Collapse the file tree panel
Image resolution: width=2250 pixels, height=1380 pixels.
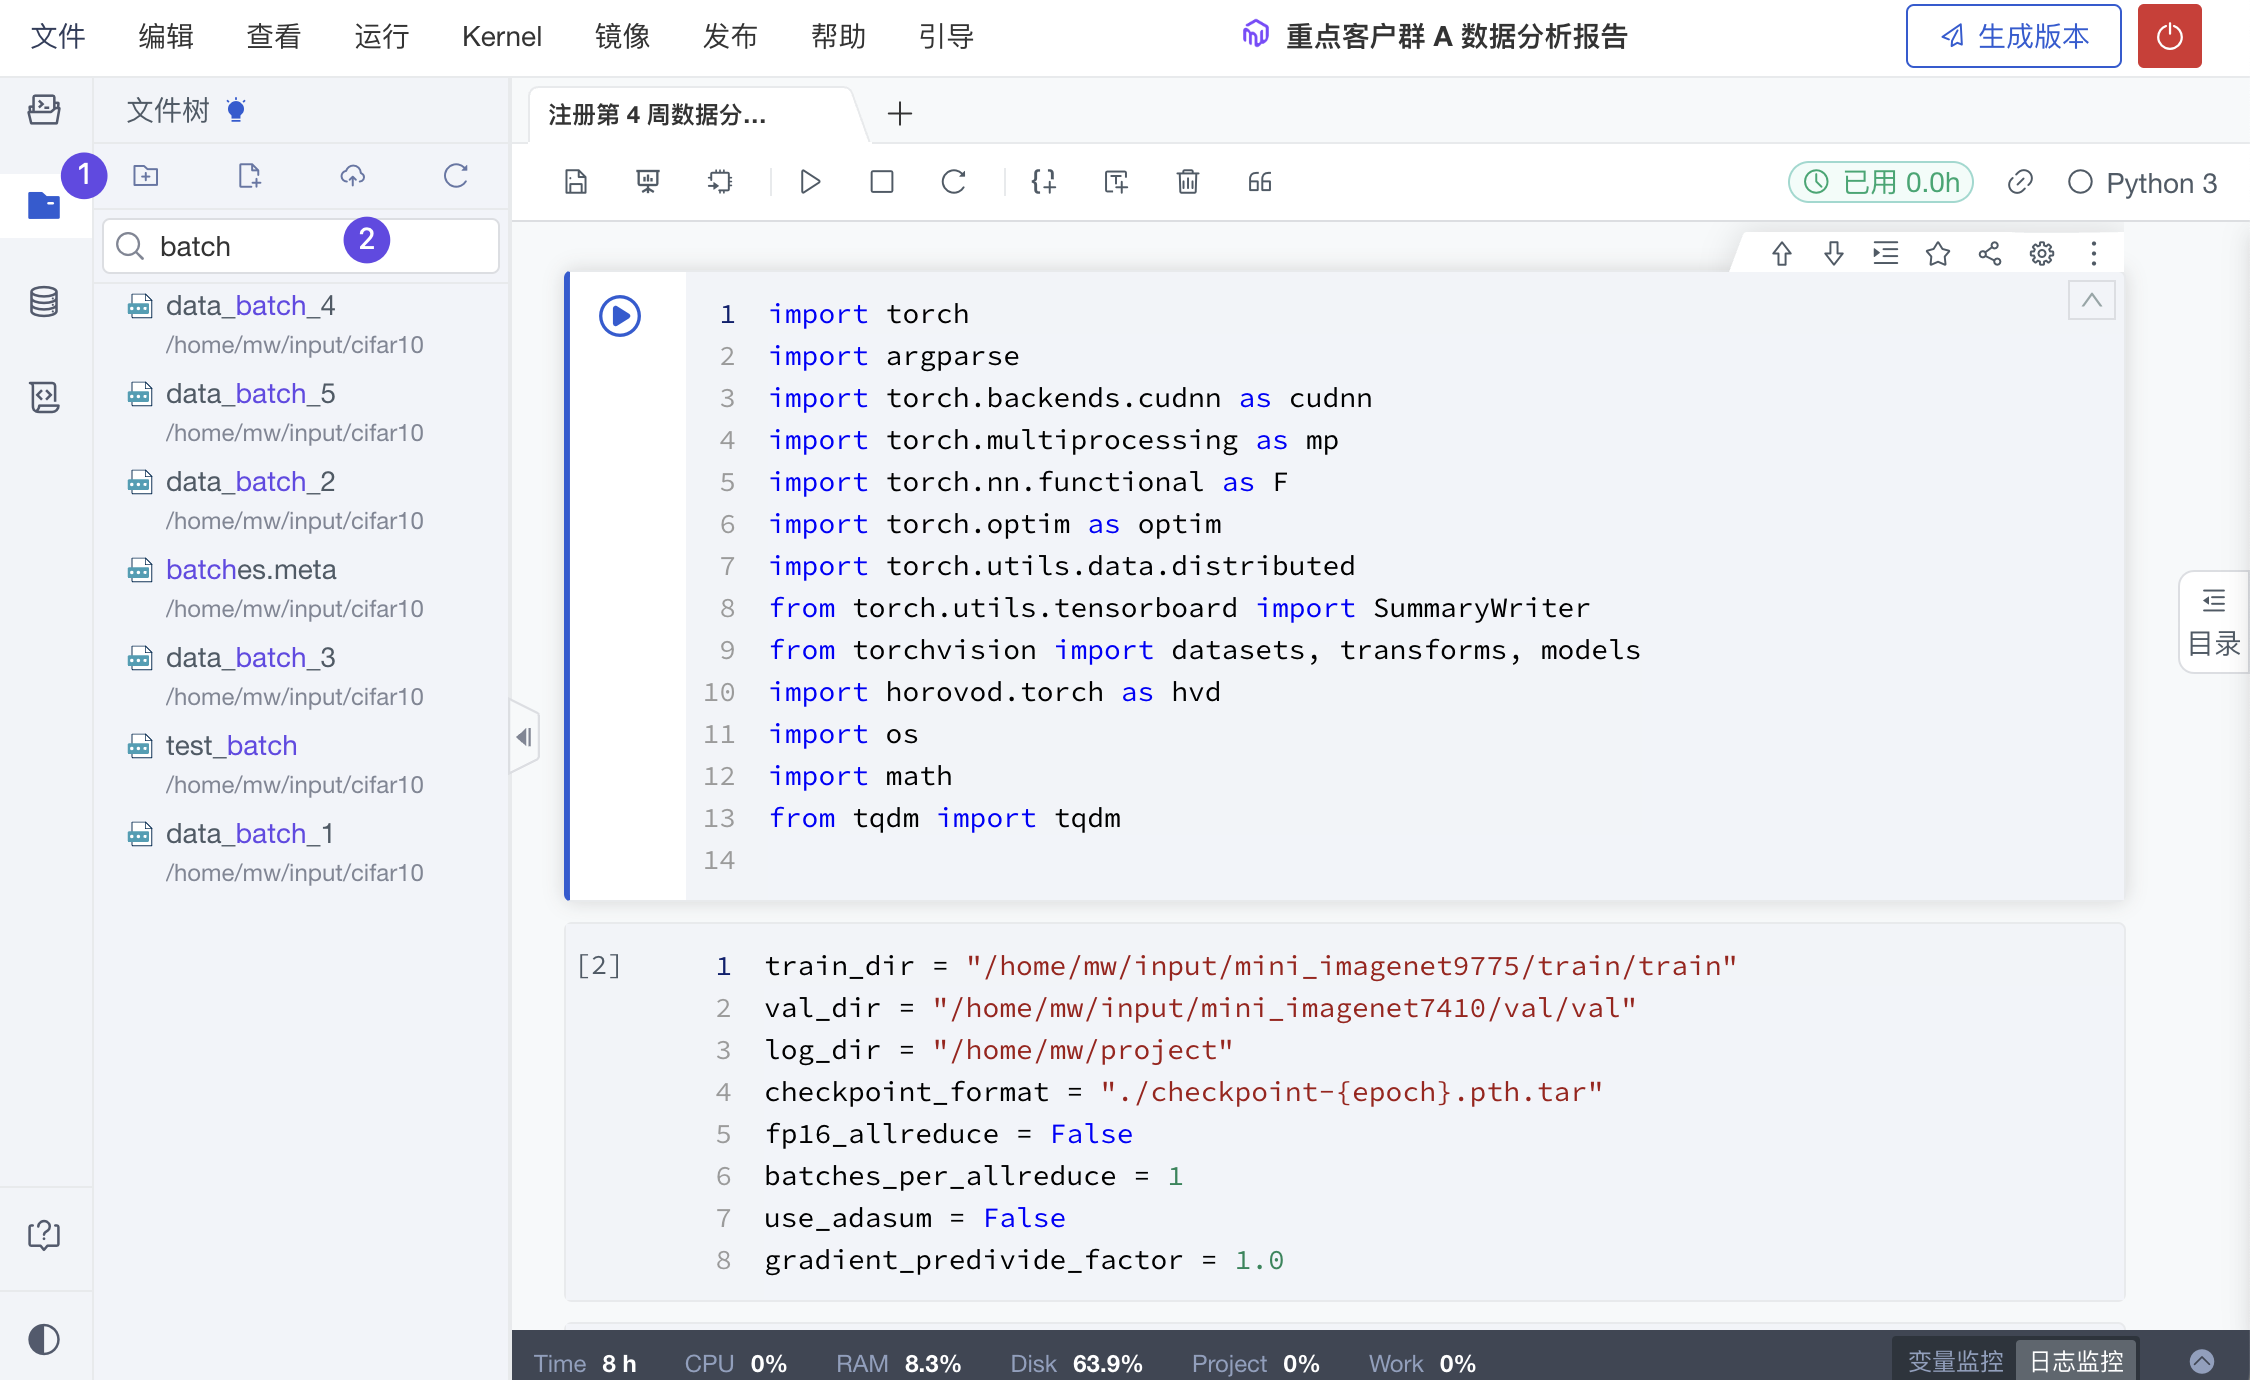(524, 737)
